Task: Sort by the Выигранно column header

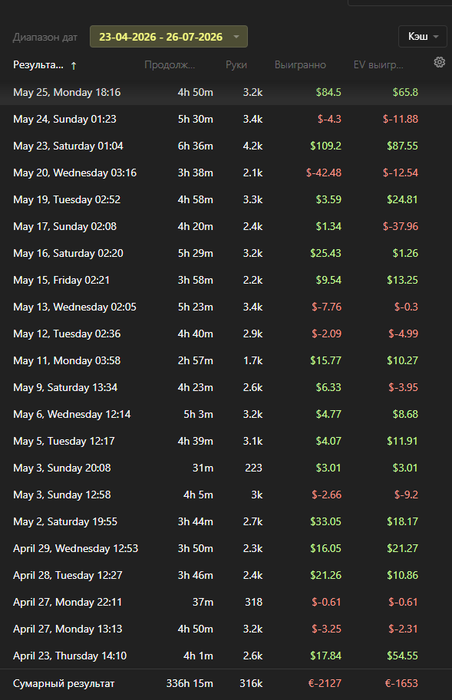Action: [300, 65]
